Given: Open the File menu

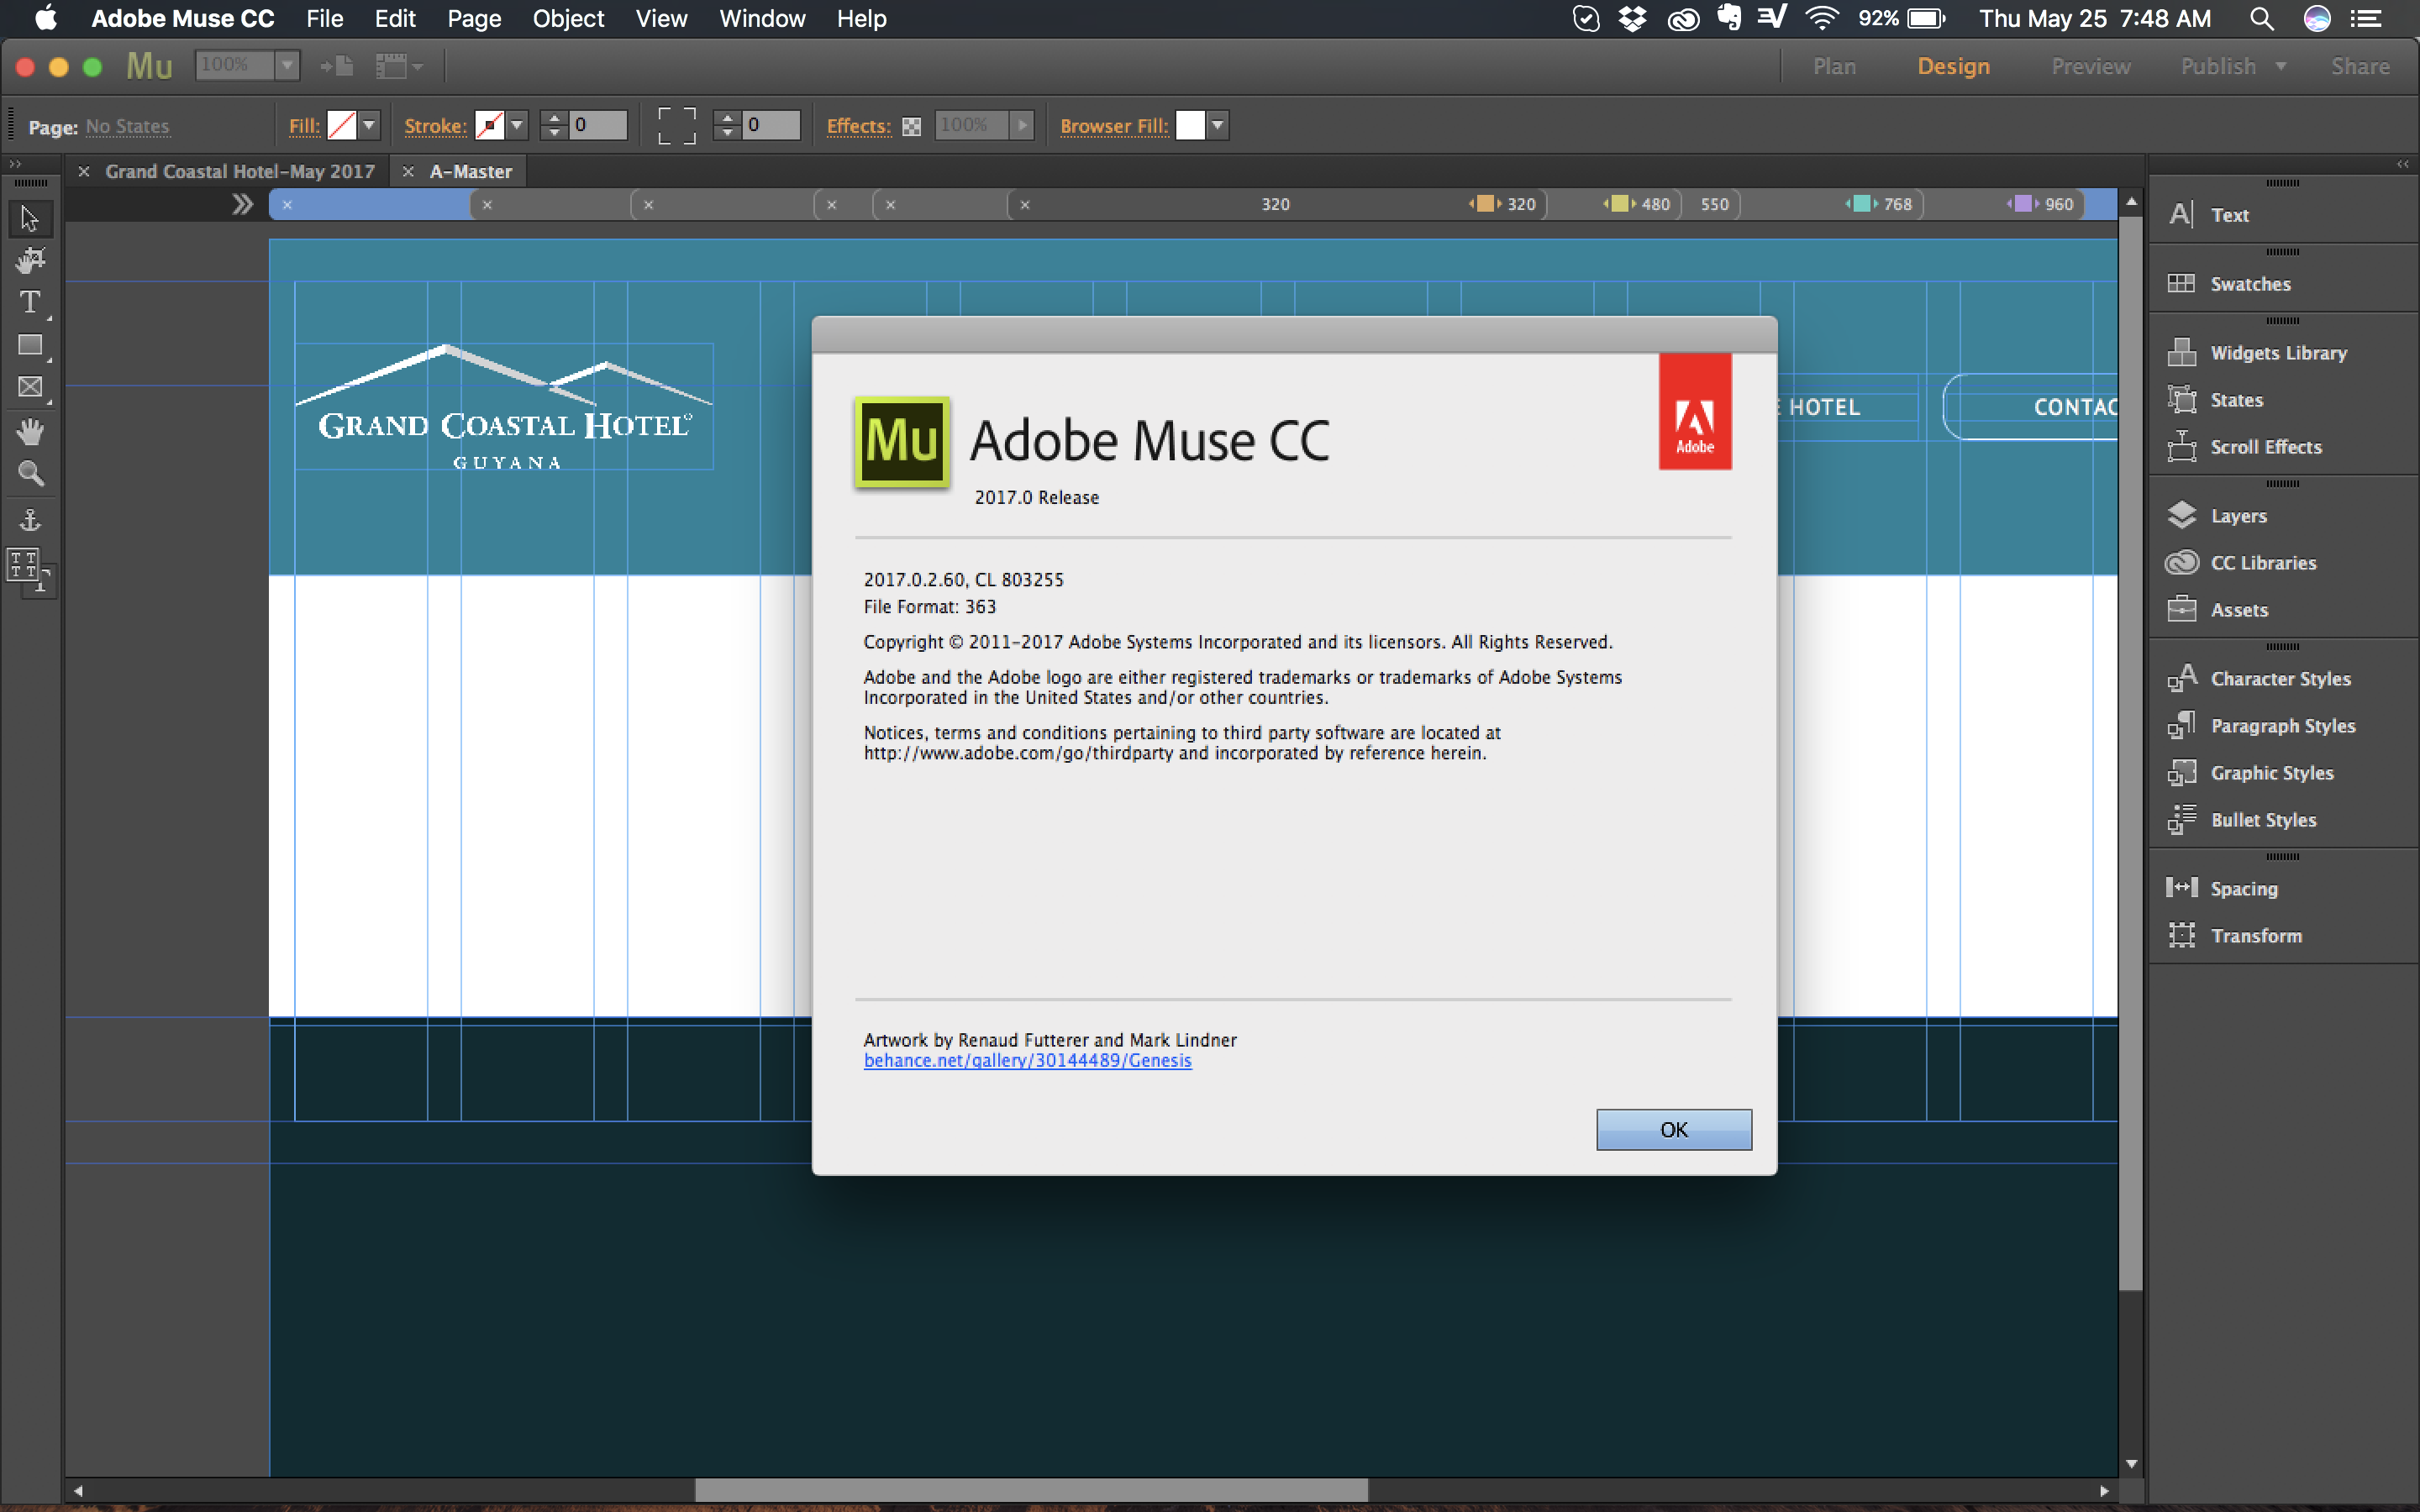Looking at the screenshot, I should tap(325, 19).
